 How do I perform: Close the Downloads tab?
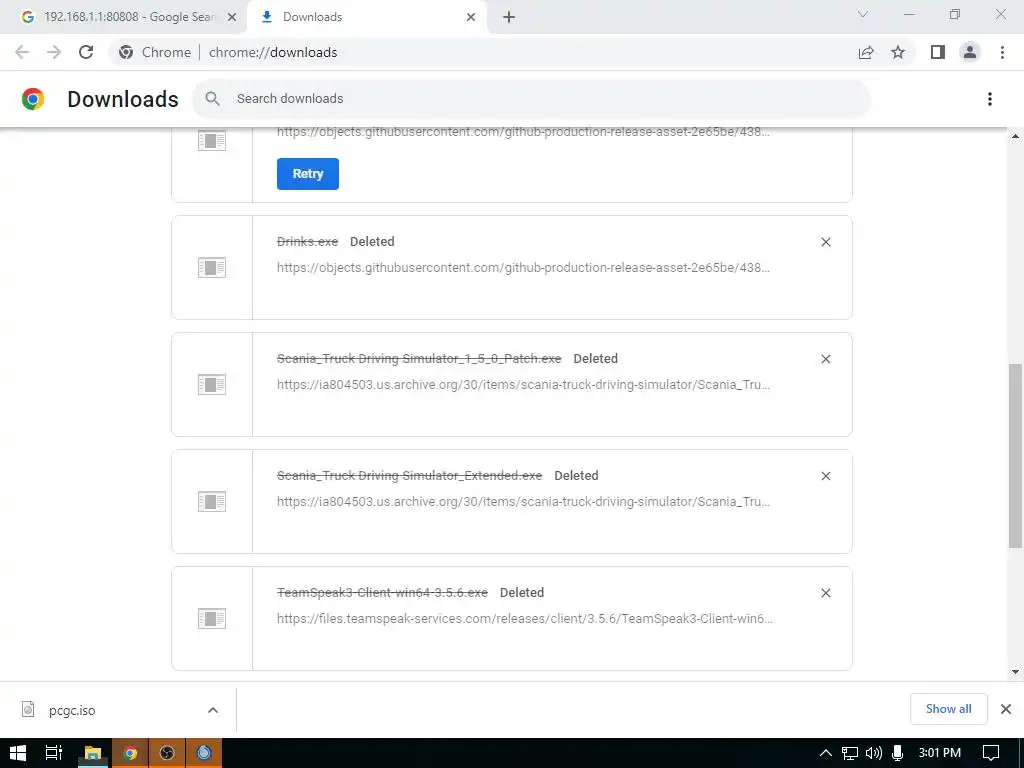[x=471, y=17]
